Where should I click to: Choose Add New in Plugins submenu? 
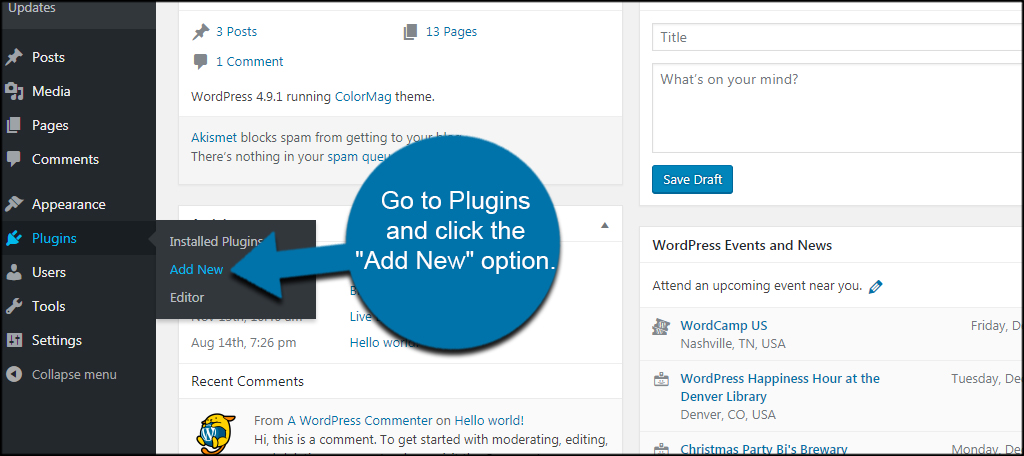click(197, 269)
